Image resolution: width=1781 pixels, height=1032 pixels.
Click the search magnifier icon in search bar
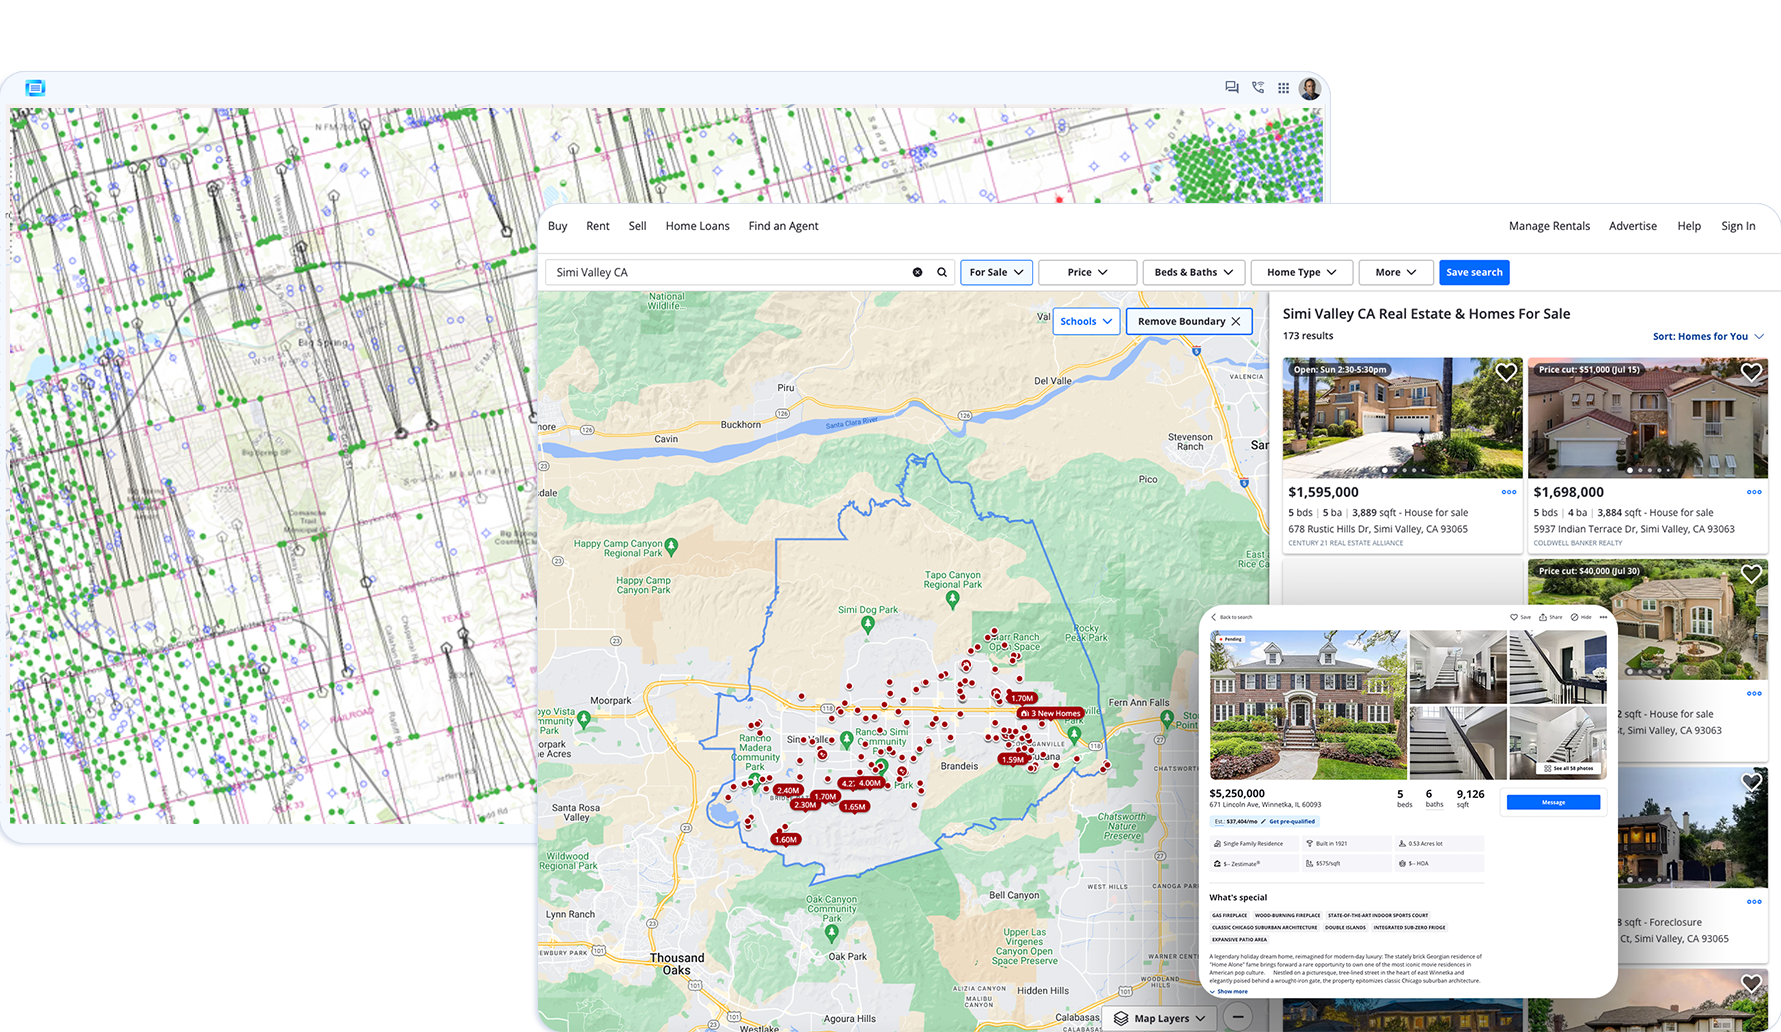tap(941, 271)
